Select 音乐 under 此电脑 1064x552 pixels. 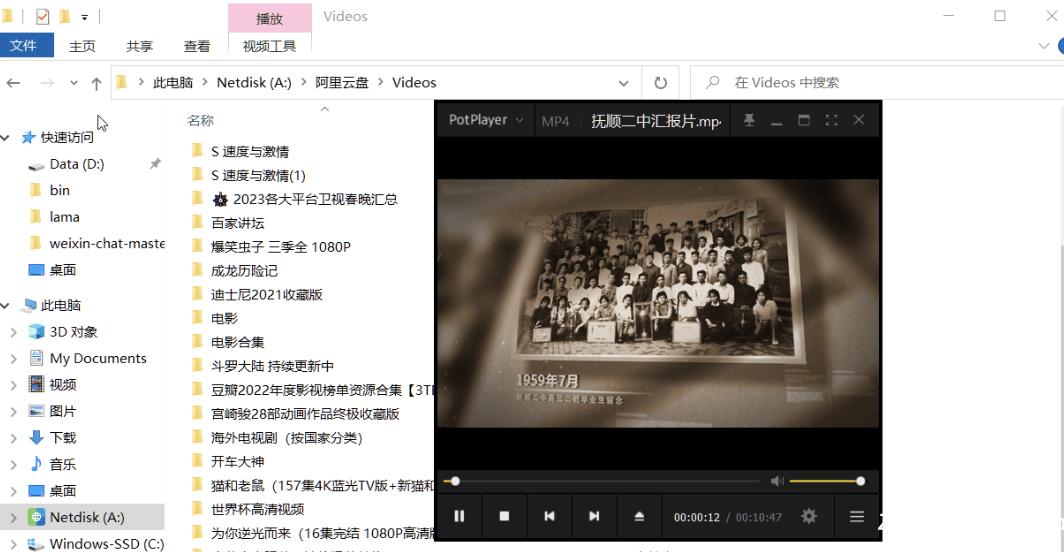(x=62, y=464)
